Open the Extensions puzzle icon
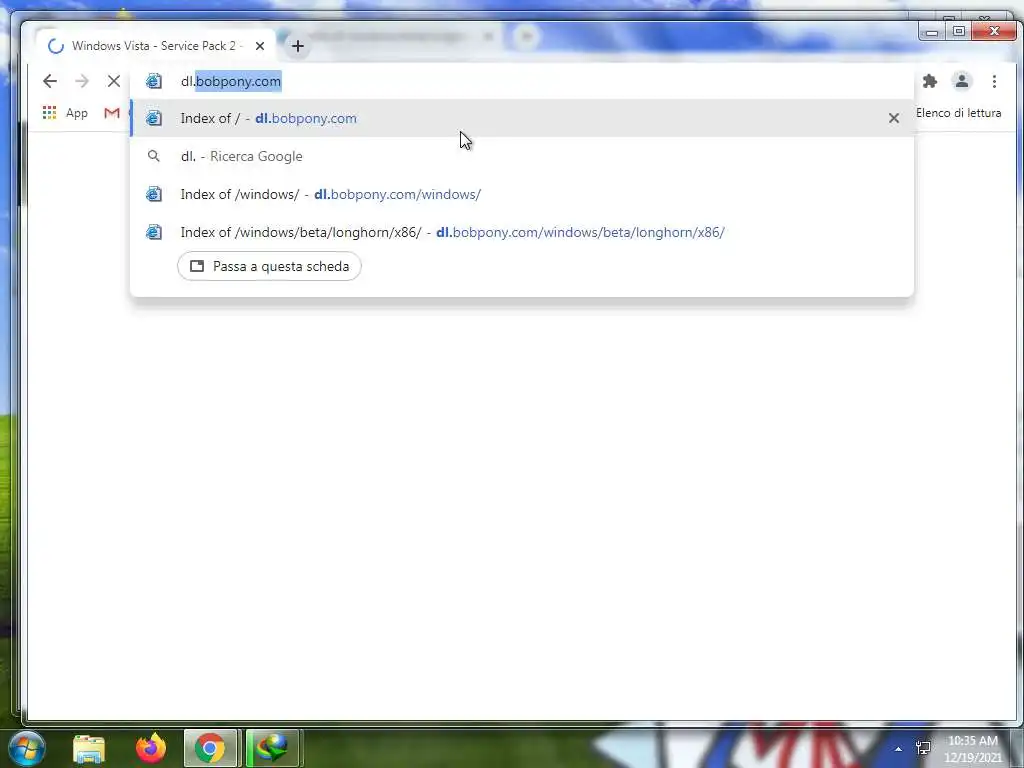 click(929, 81)
